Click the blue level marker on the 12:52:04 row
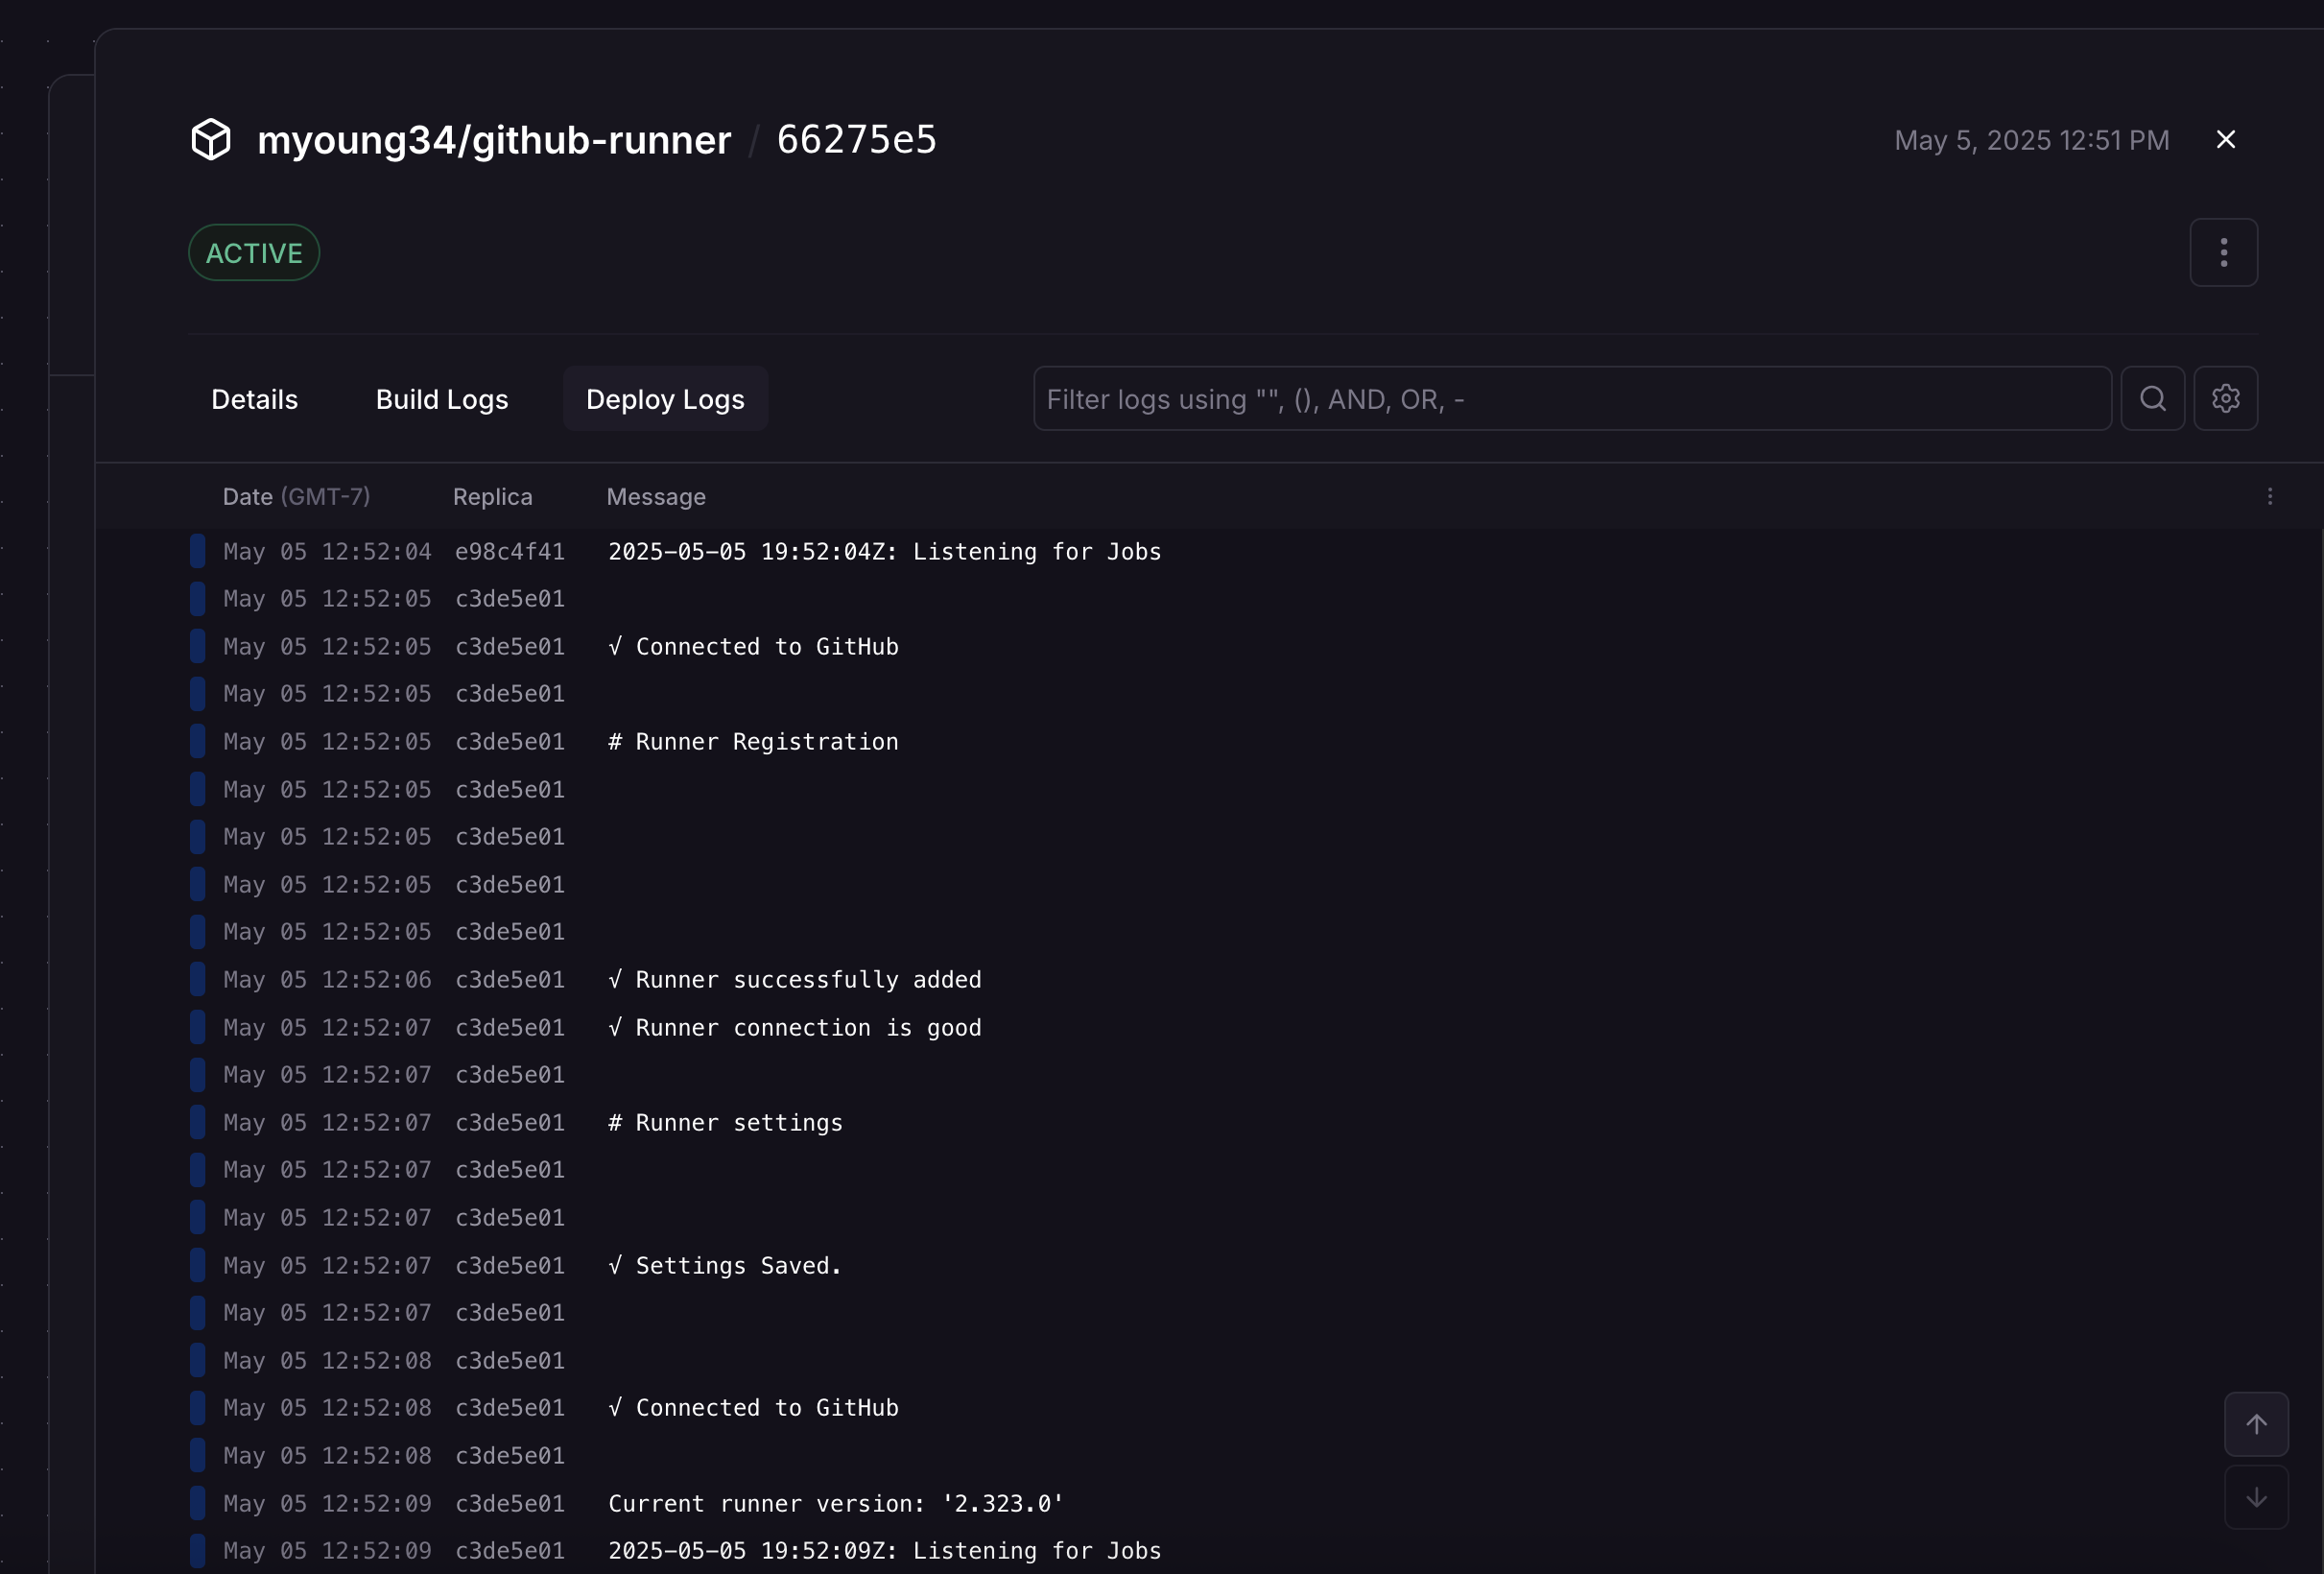This screenshot has height=1574, width=2324. coord(198,552)
